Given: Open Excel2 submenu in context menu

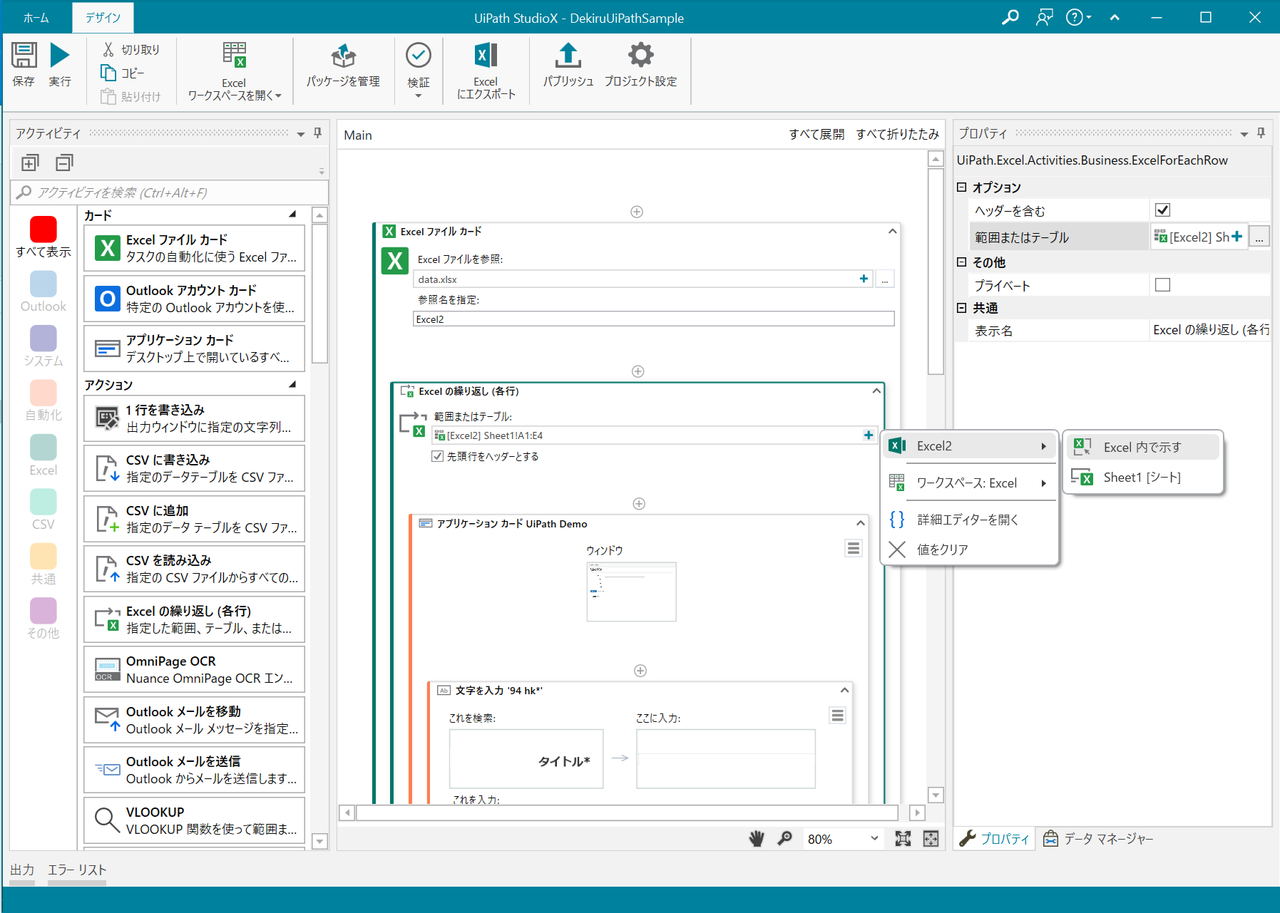Looking at the screenshot, I should click(969, 446).
